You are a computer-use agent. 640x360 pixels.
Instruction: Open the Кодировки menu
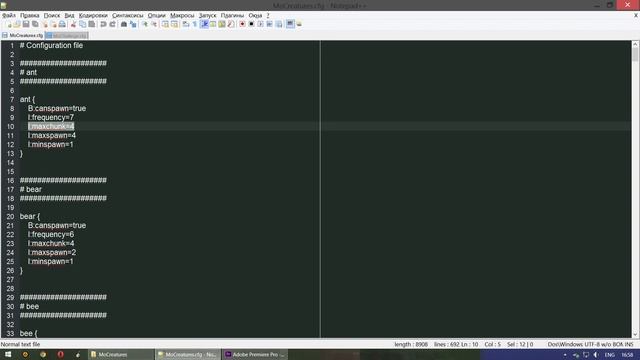(x=93, y=15)
